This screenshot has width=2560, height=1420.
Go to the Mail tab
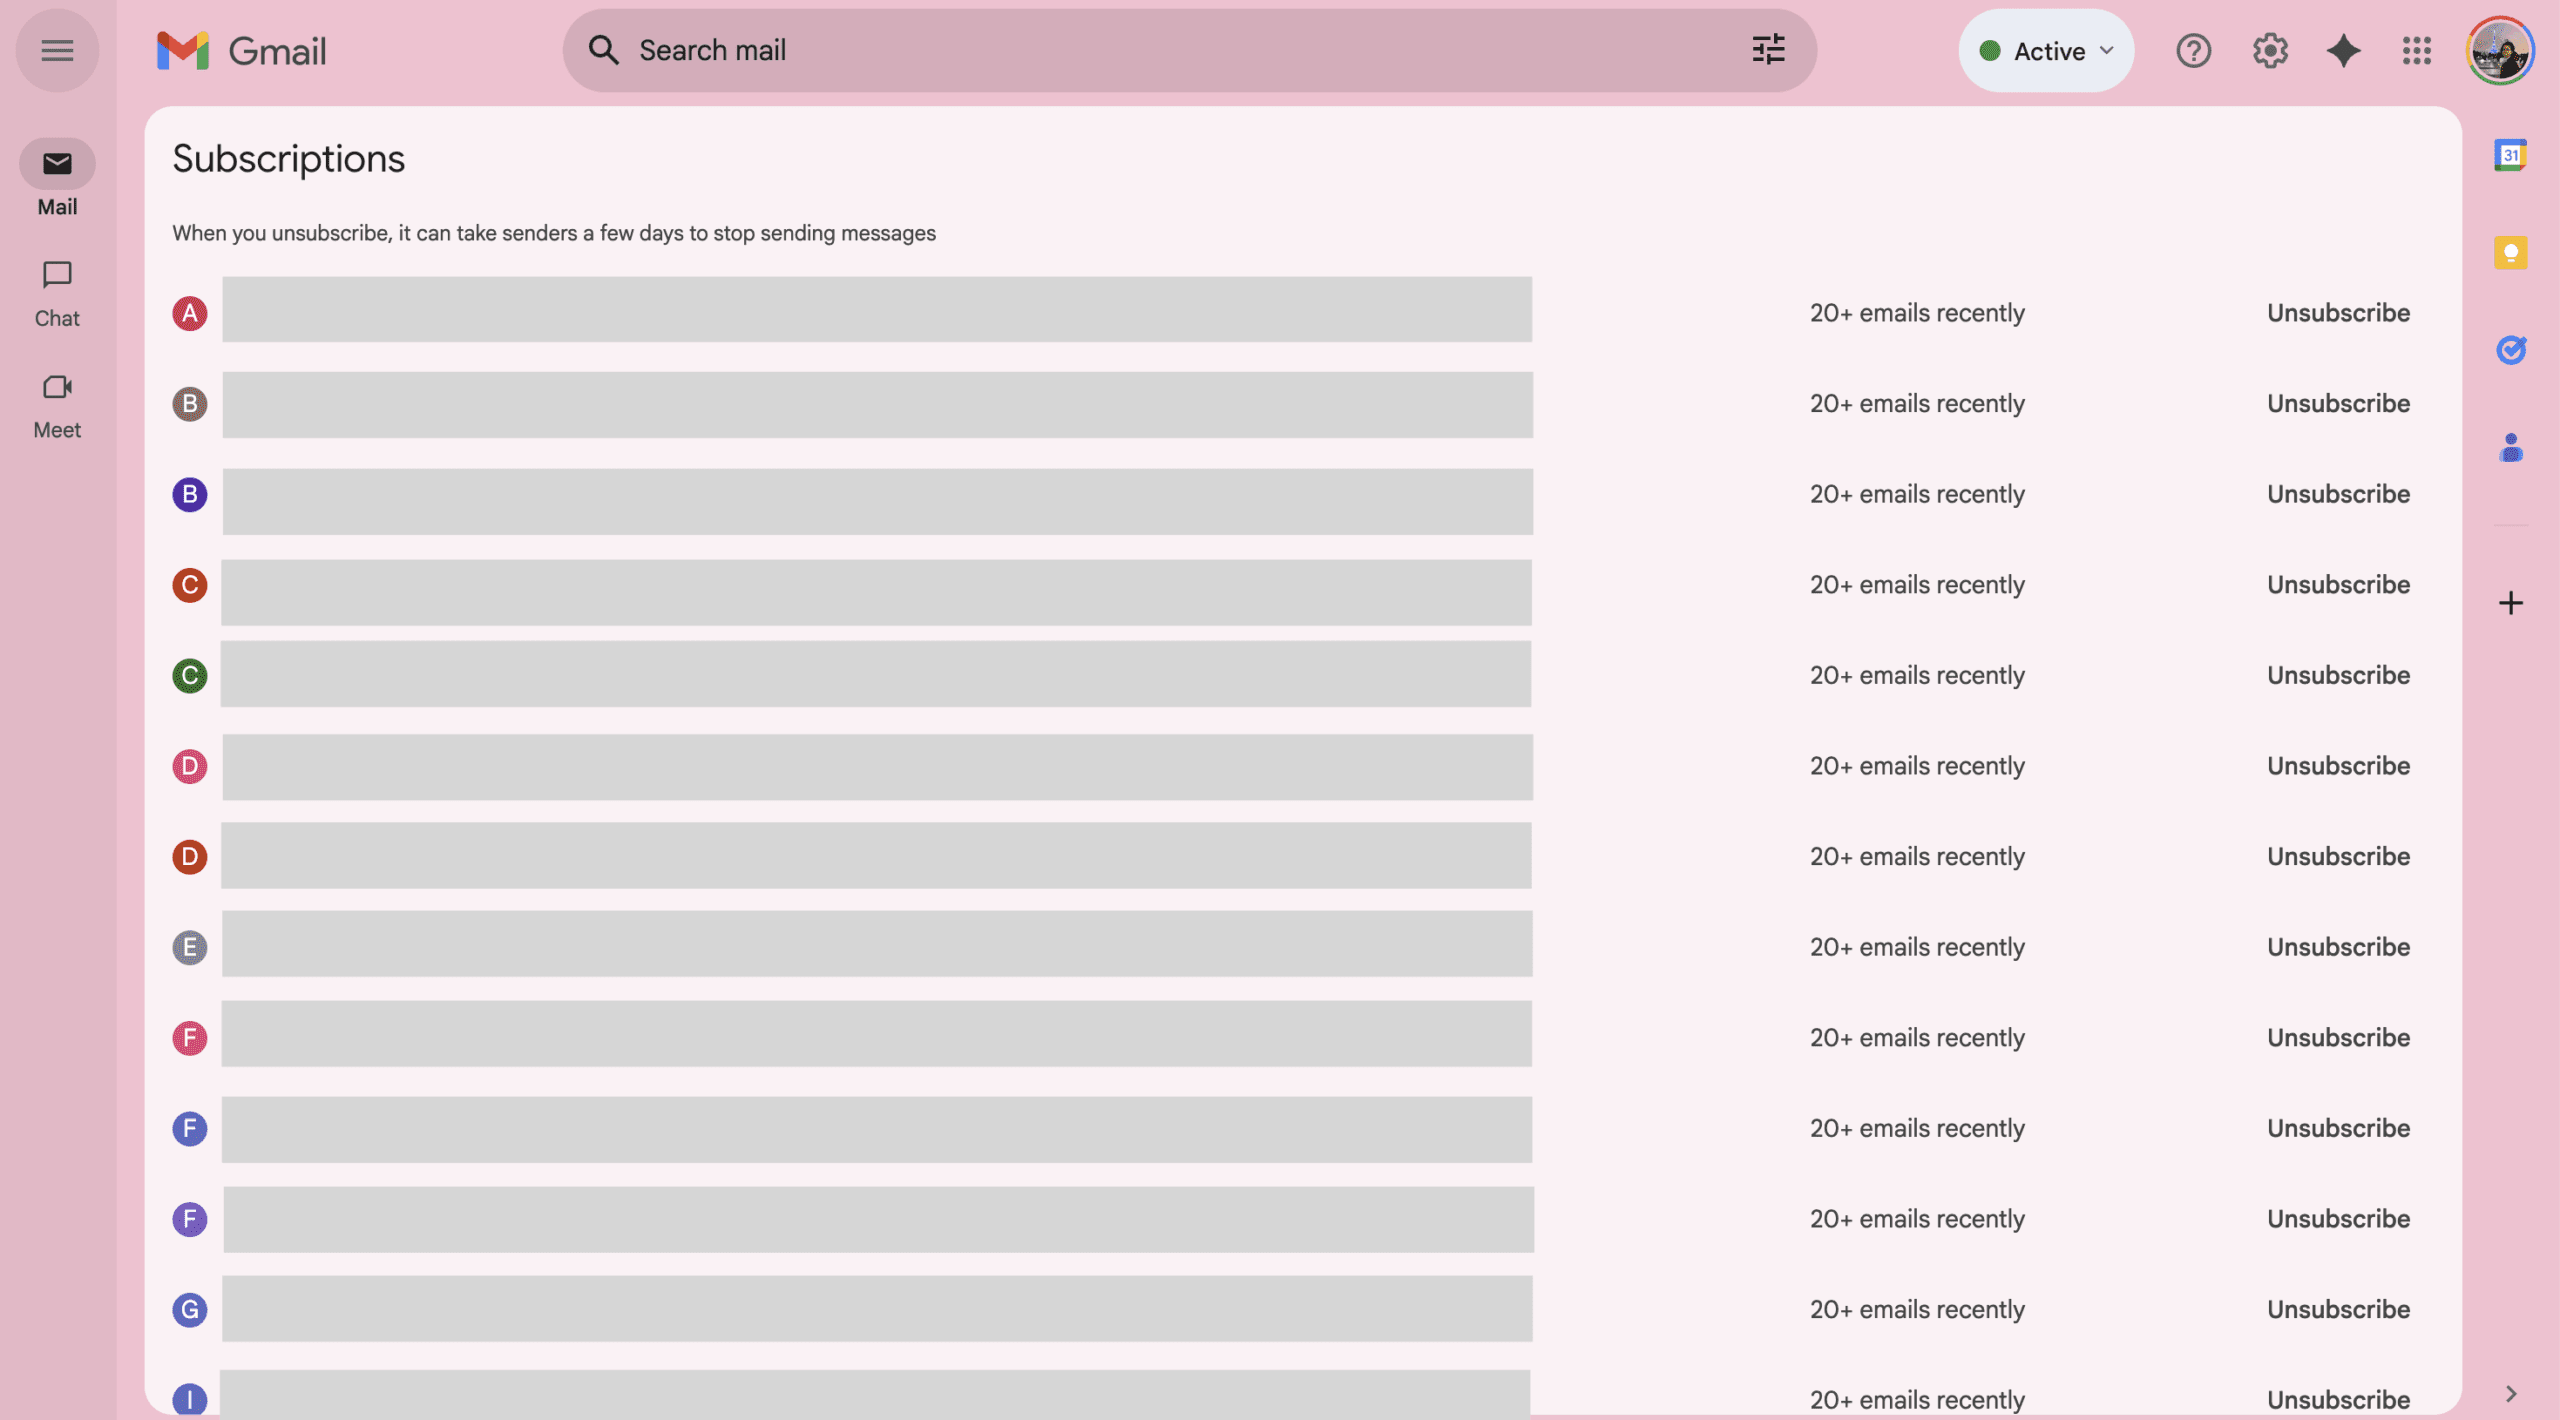pyautogui.click(x=57, y=180)
